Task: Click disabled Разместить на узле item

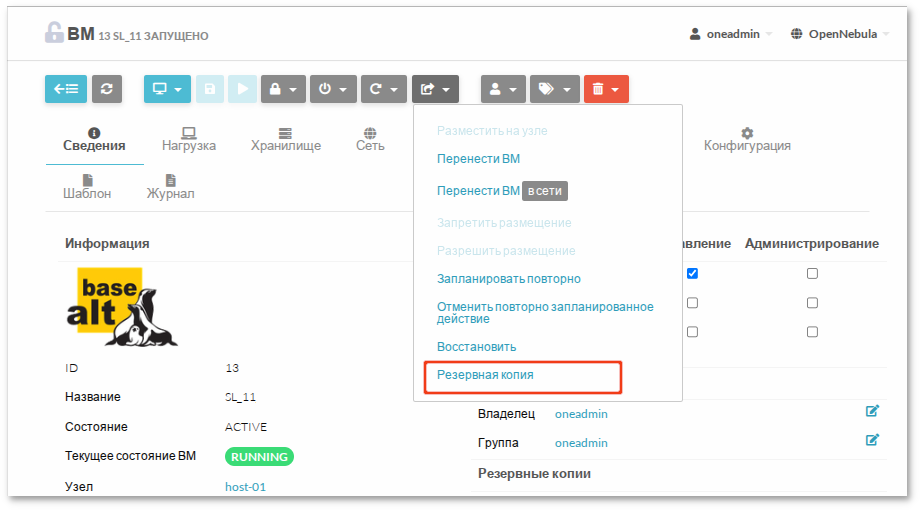Action: (492, 131)
